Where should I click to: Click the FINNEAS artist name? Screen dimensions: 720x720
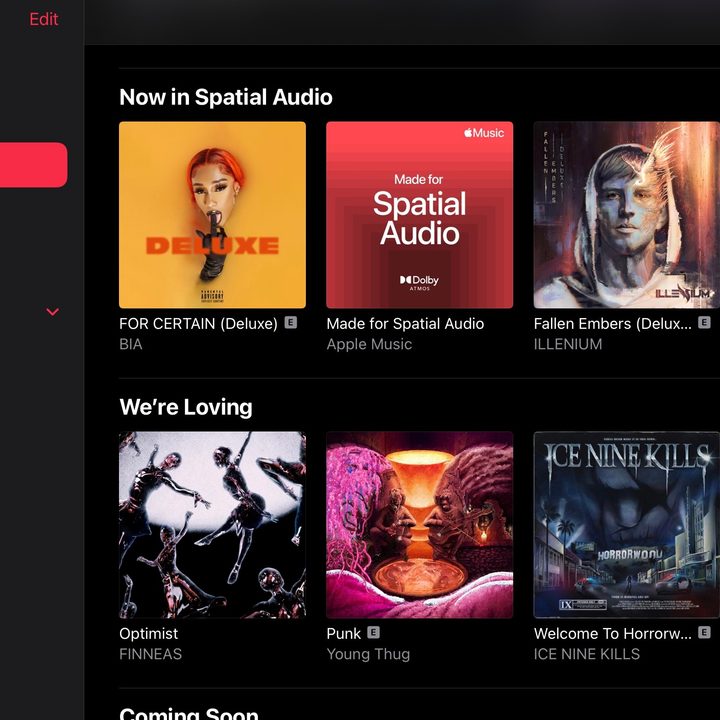pyautogui.click(x=150, y=654)
